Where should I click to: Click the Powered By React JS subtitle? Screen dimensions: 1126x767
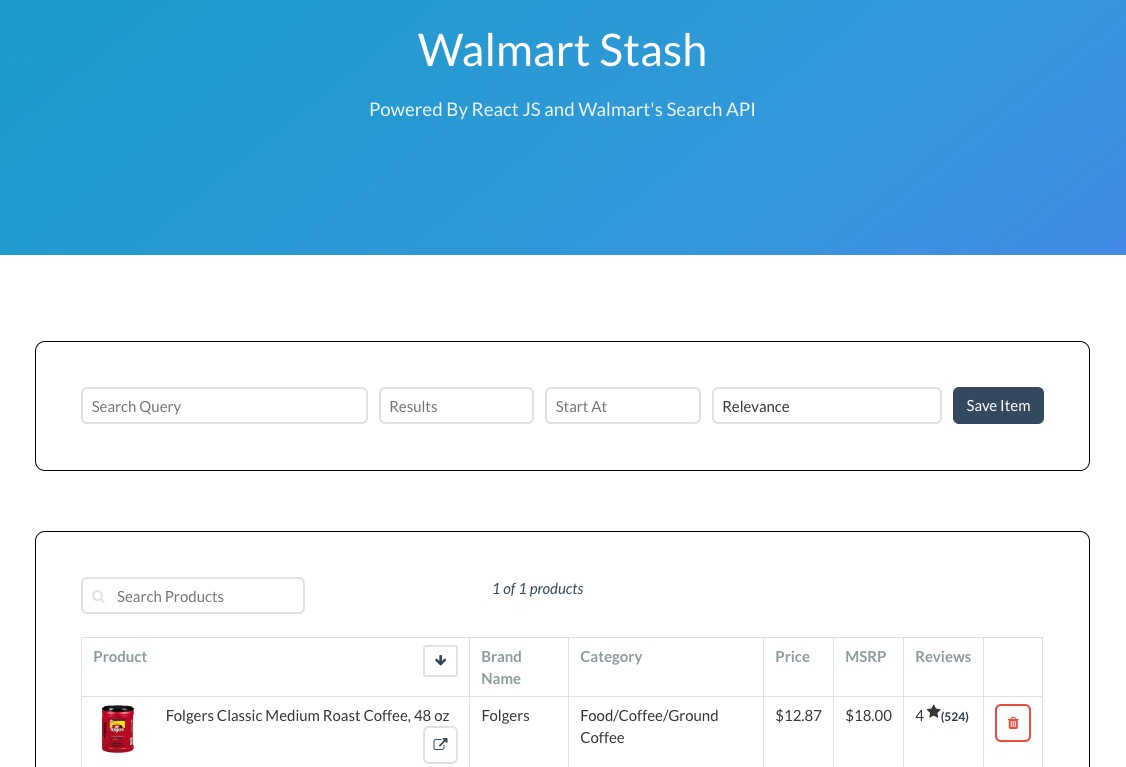click(562, 109)
